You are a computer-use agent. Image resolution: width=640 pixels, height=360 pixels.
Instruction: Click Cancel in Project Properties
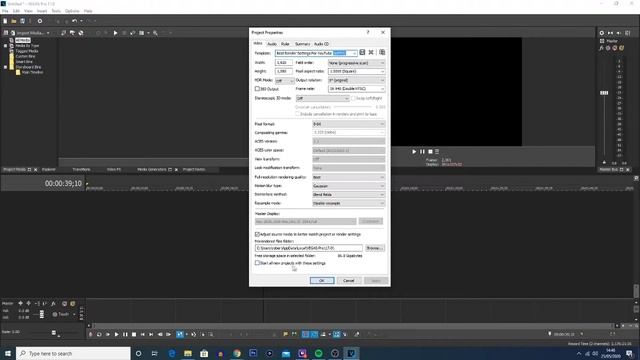point(349,280)
